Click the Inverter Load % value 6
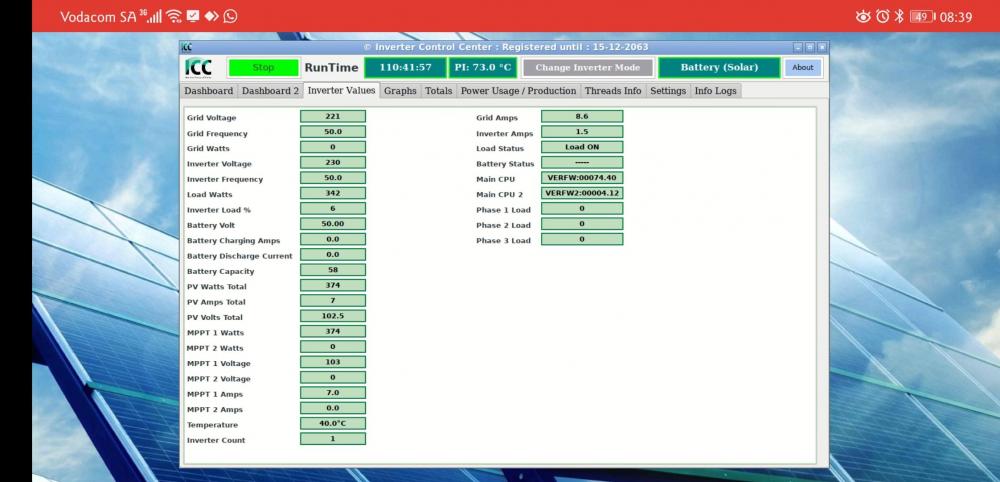 pos(333,208)
